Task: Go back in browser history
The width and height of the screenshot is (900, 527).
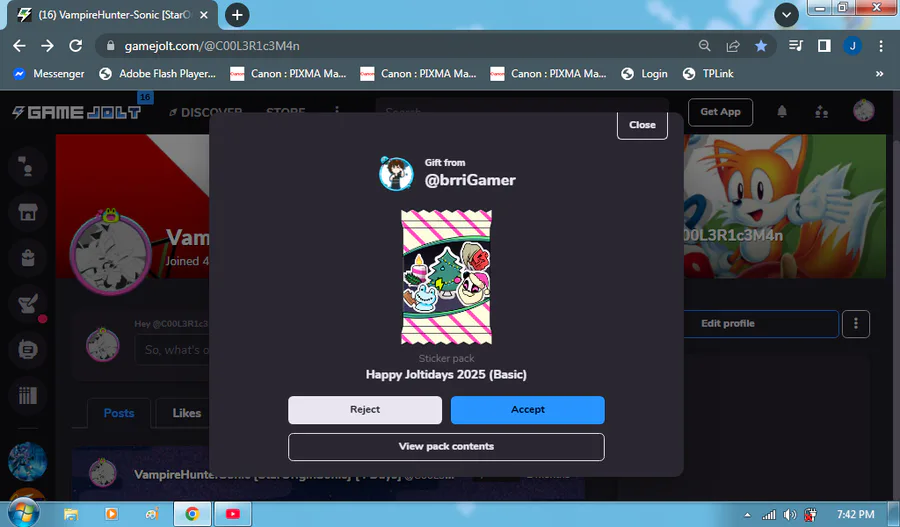Action: click(20, 46)
